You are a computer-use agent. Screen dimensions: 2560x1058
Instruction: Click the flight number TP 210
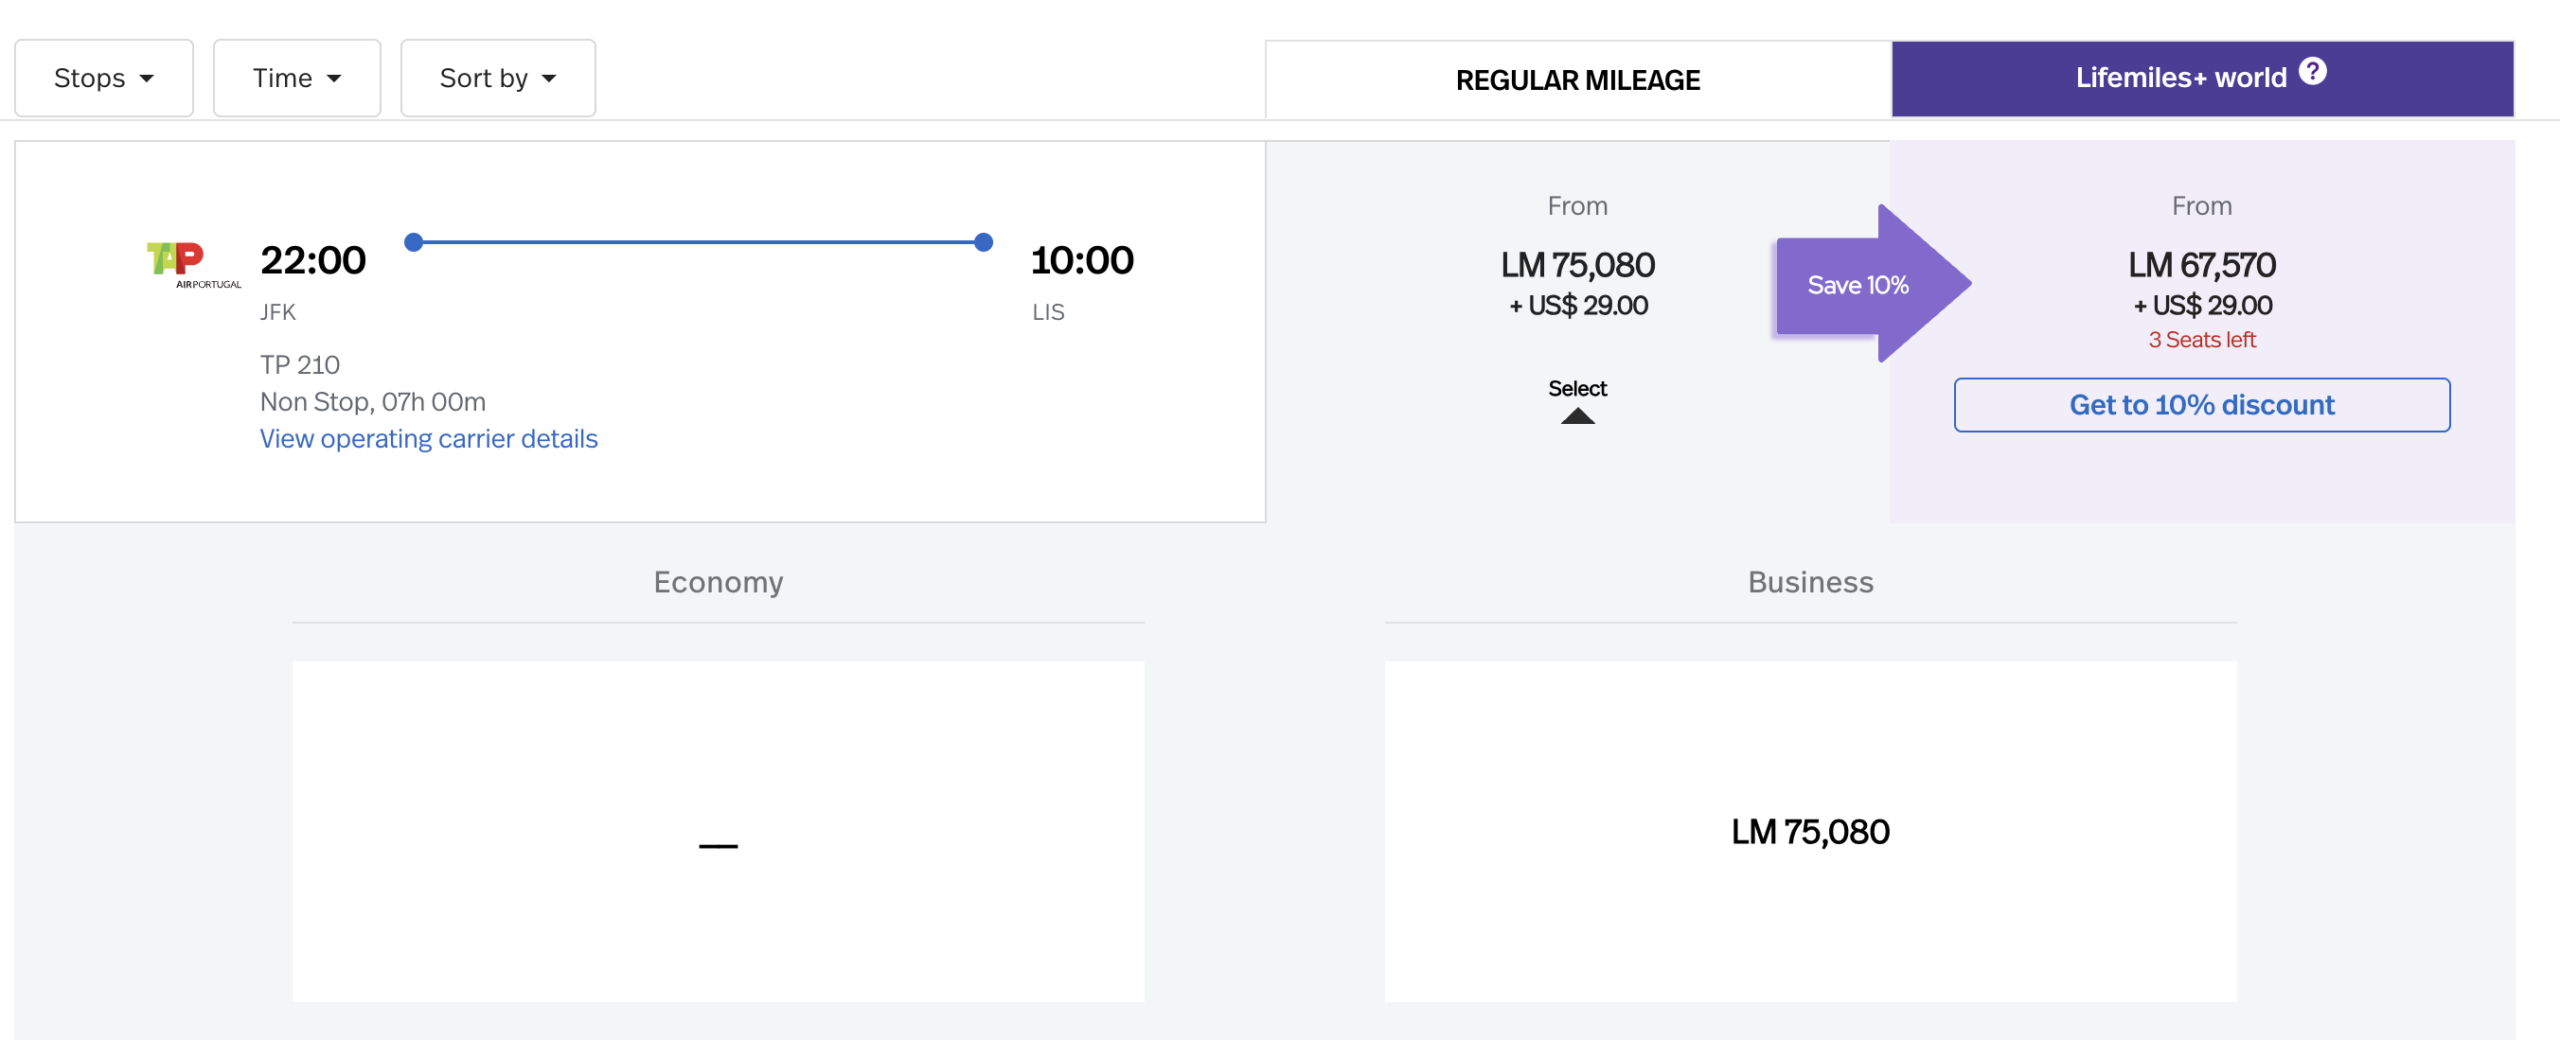300,365
